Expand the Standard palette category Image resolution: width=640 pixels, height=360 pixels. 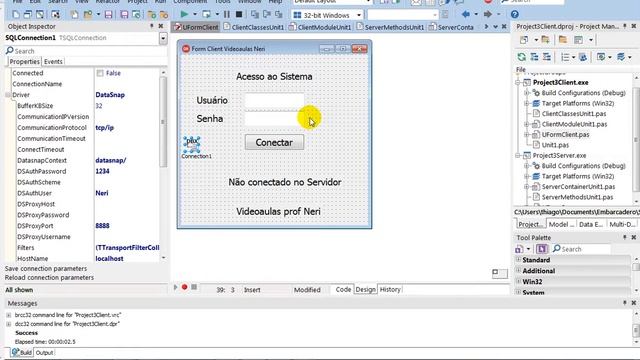click(518, 260)
